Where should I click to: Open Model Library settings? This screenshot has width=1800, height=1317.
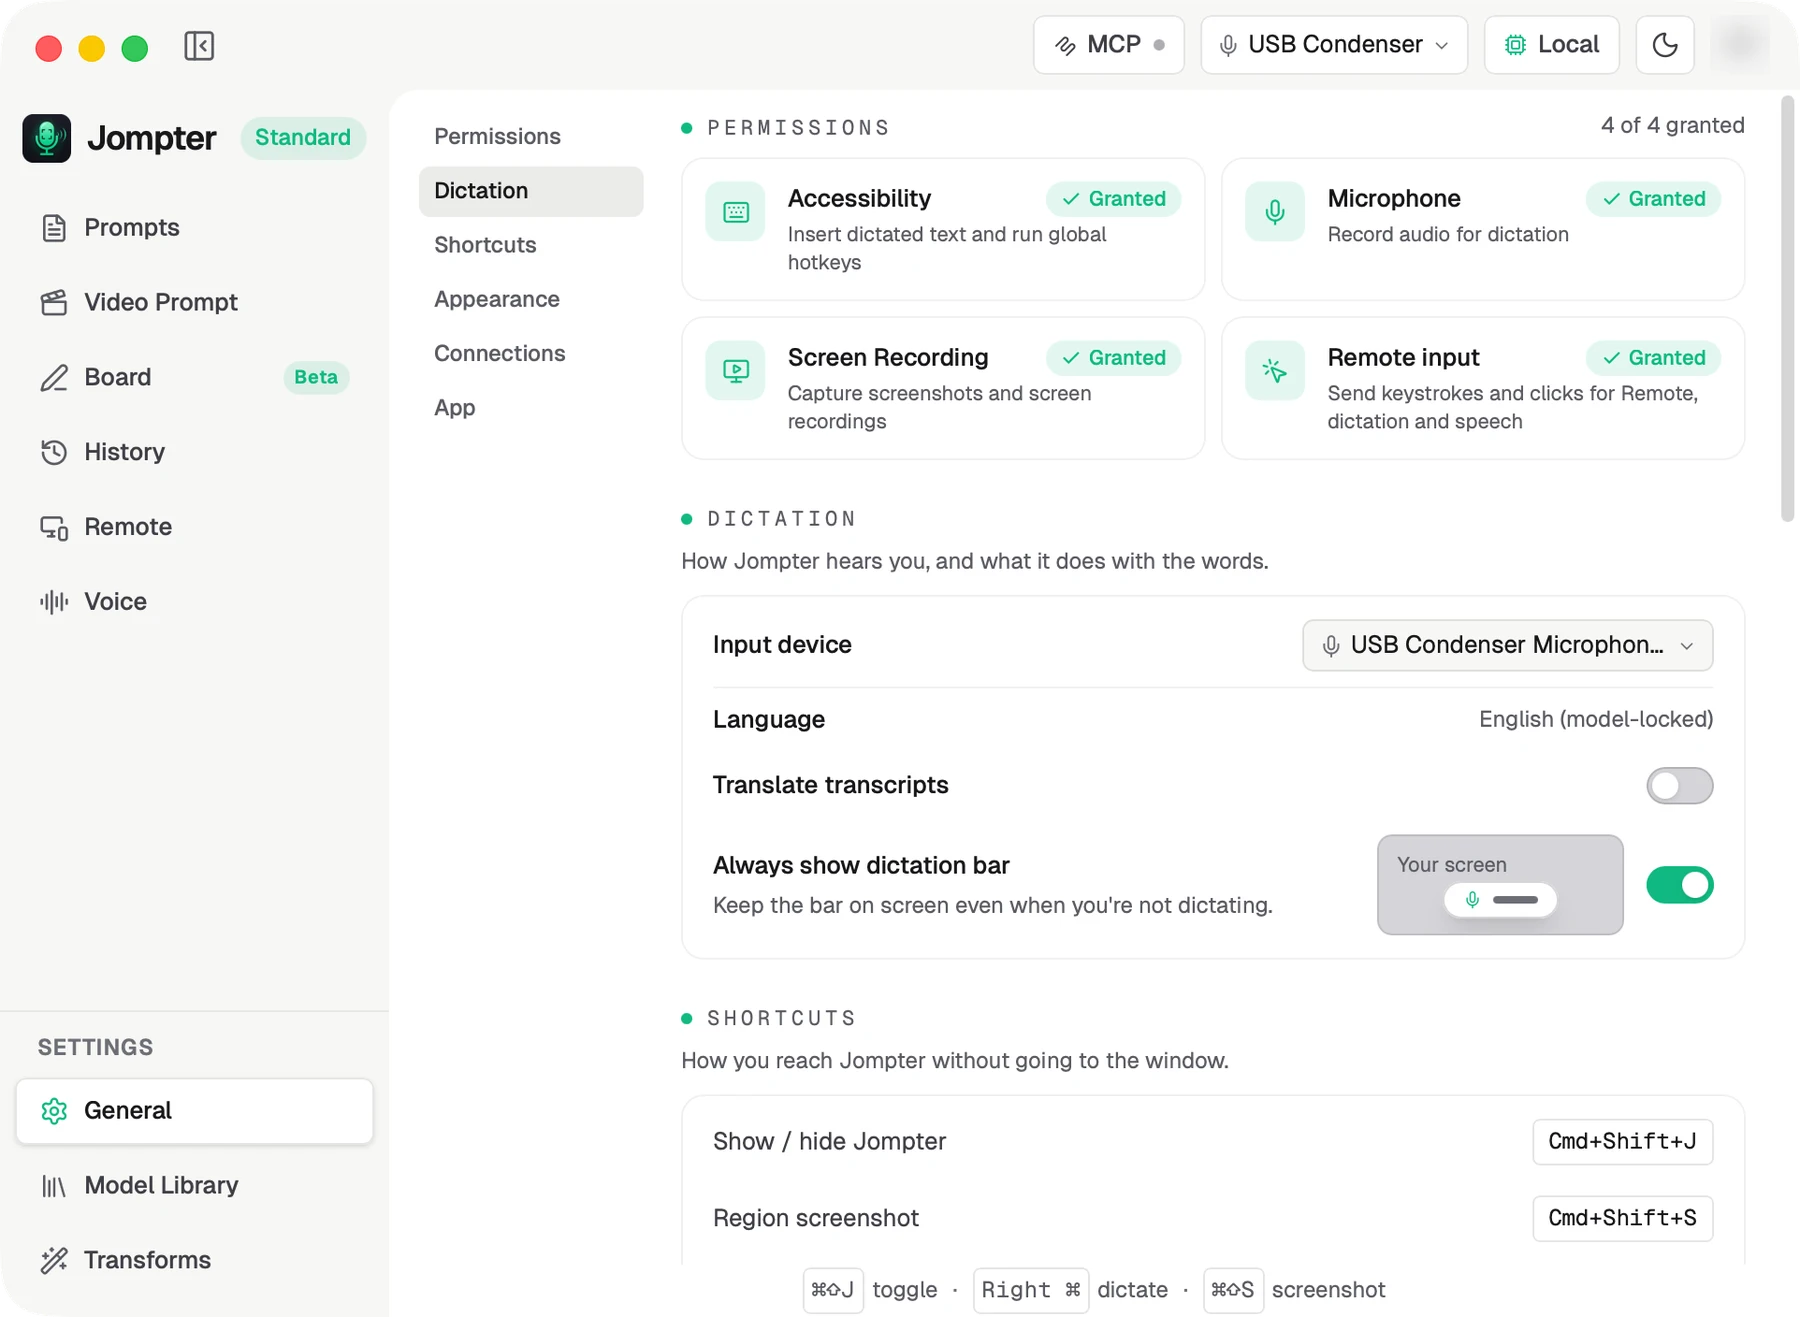coord(194,1186)
